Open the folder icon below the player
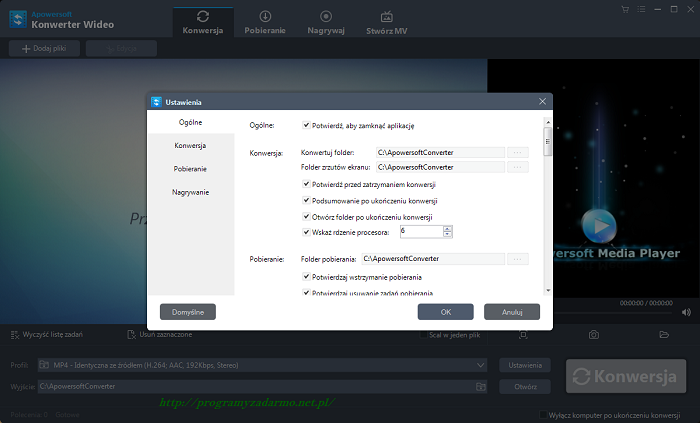 (x=663, y=334)
